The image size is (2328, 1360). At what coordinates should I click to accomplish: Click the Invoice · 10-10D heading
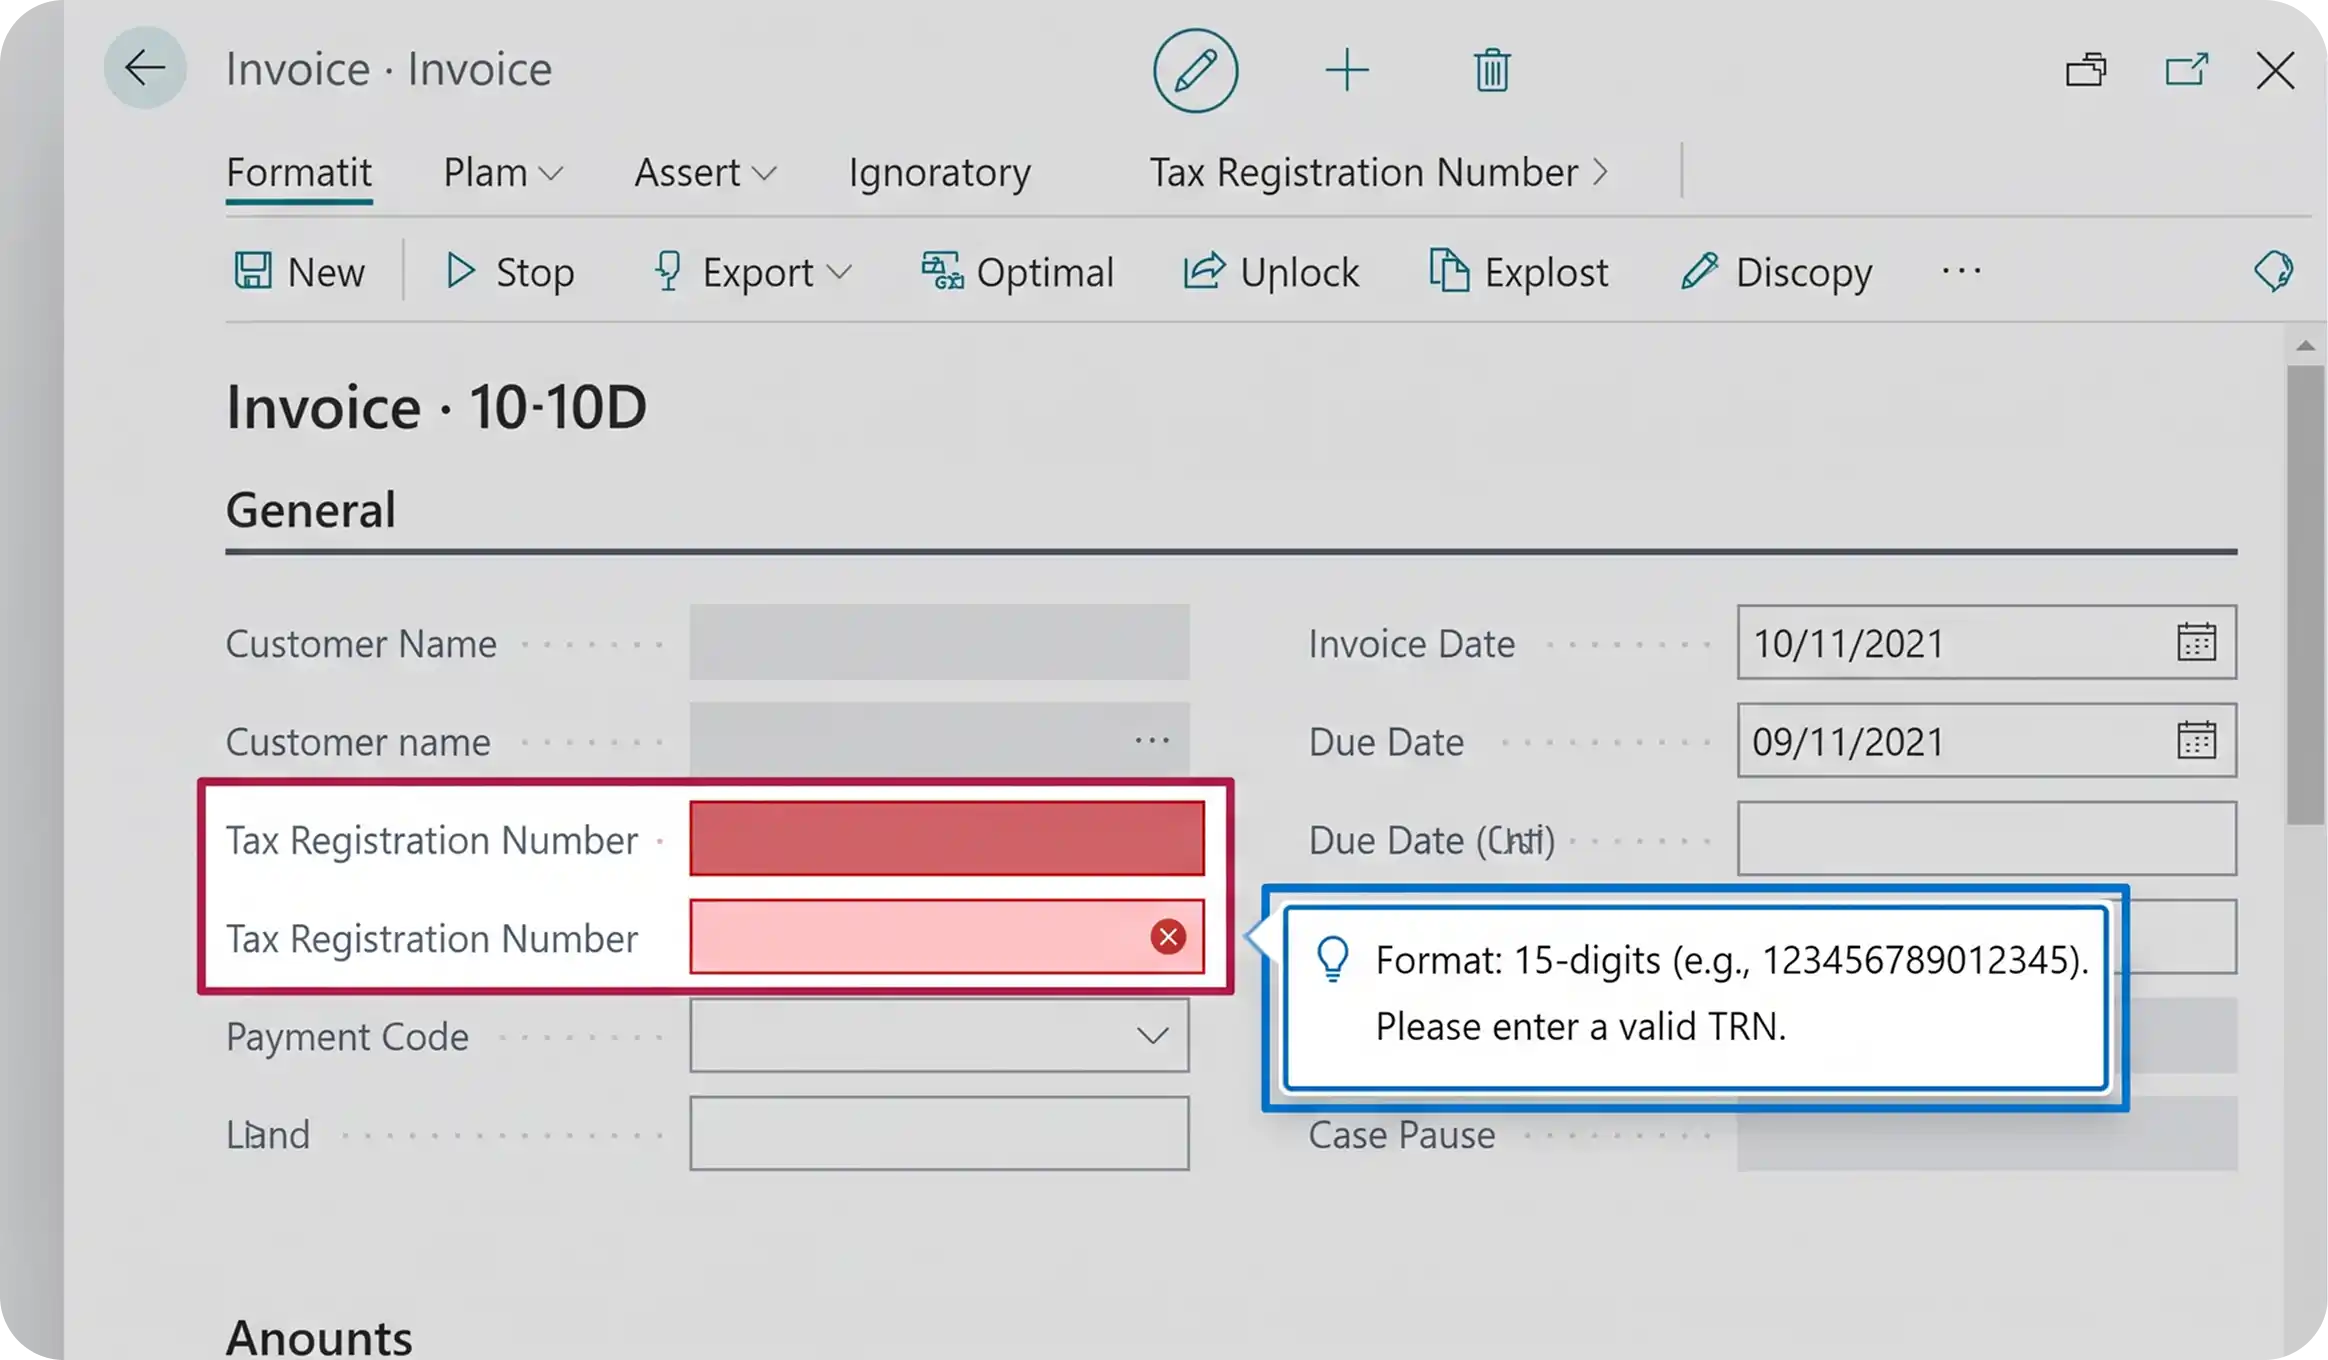[x=436, y=407]
